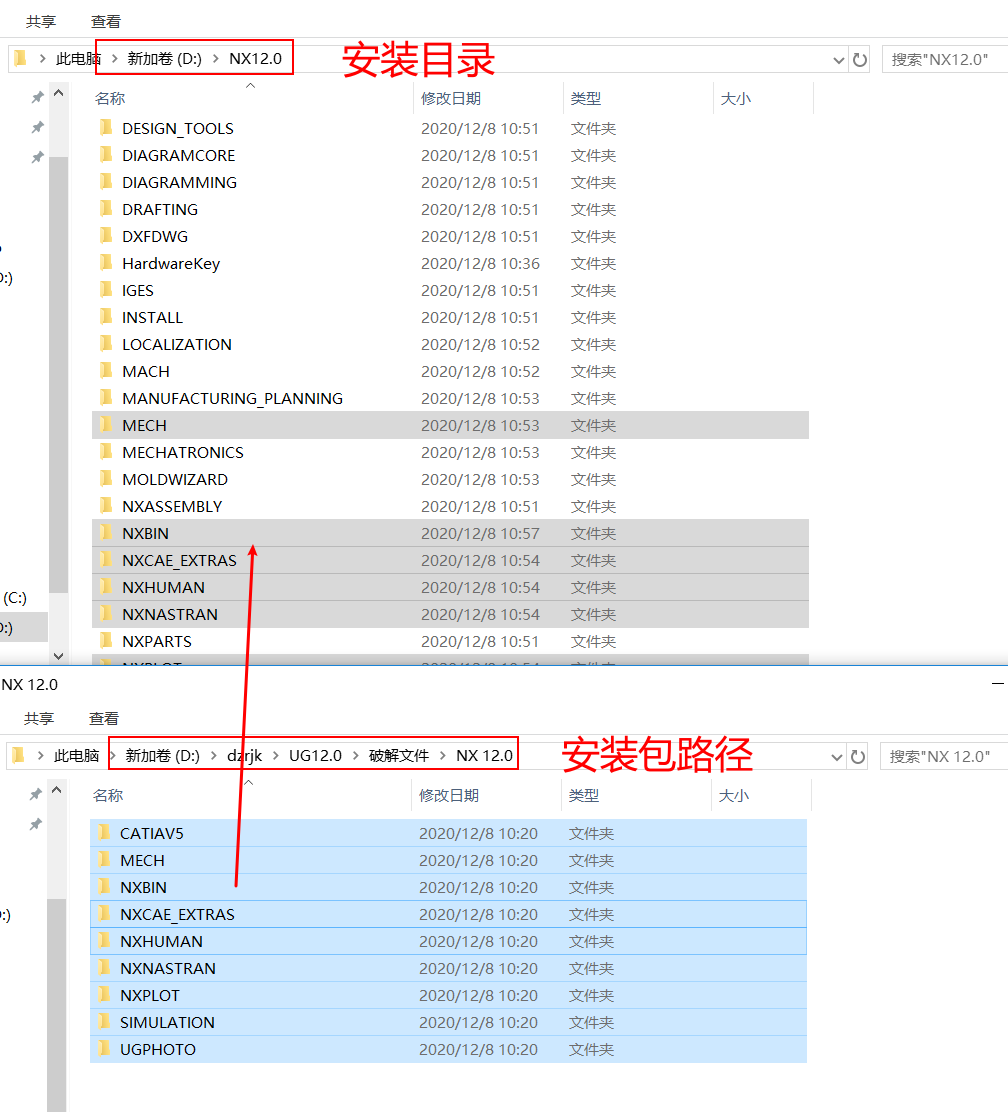Image resolution: width=1008 pixels, height=1112 pixels.
Task: Sort by 修改日期 column in the upper window
Action: click(x=451, y=98)
